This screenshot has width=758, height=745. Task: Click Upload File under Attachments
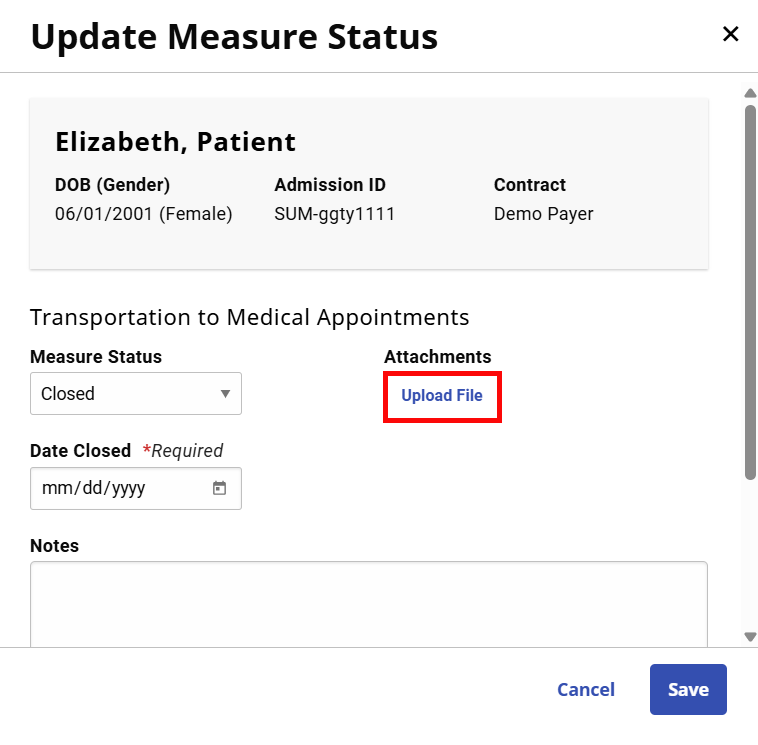coord(442,396)
